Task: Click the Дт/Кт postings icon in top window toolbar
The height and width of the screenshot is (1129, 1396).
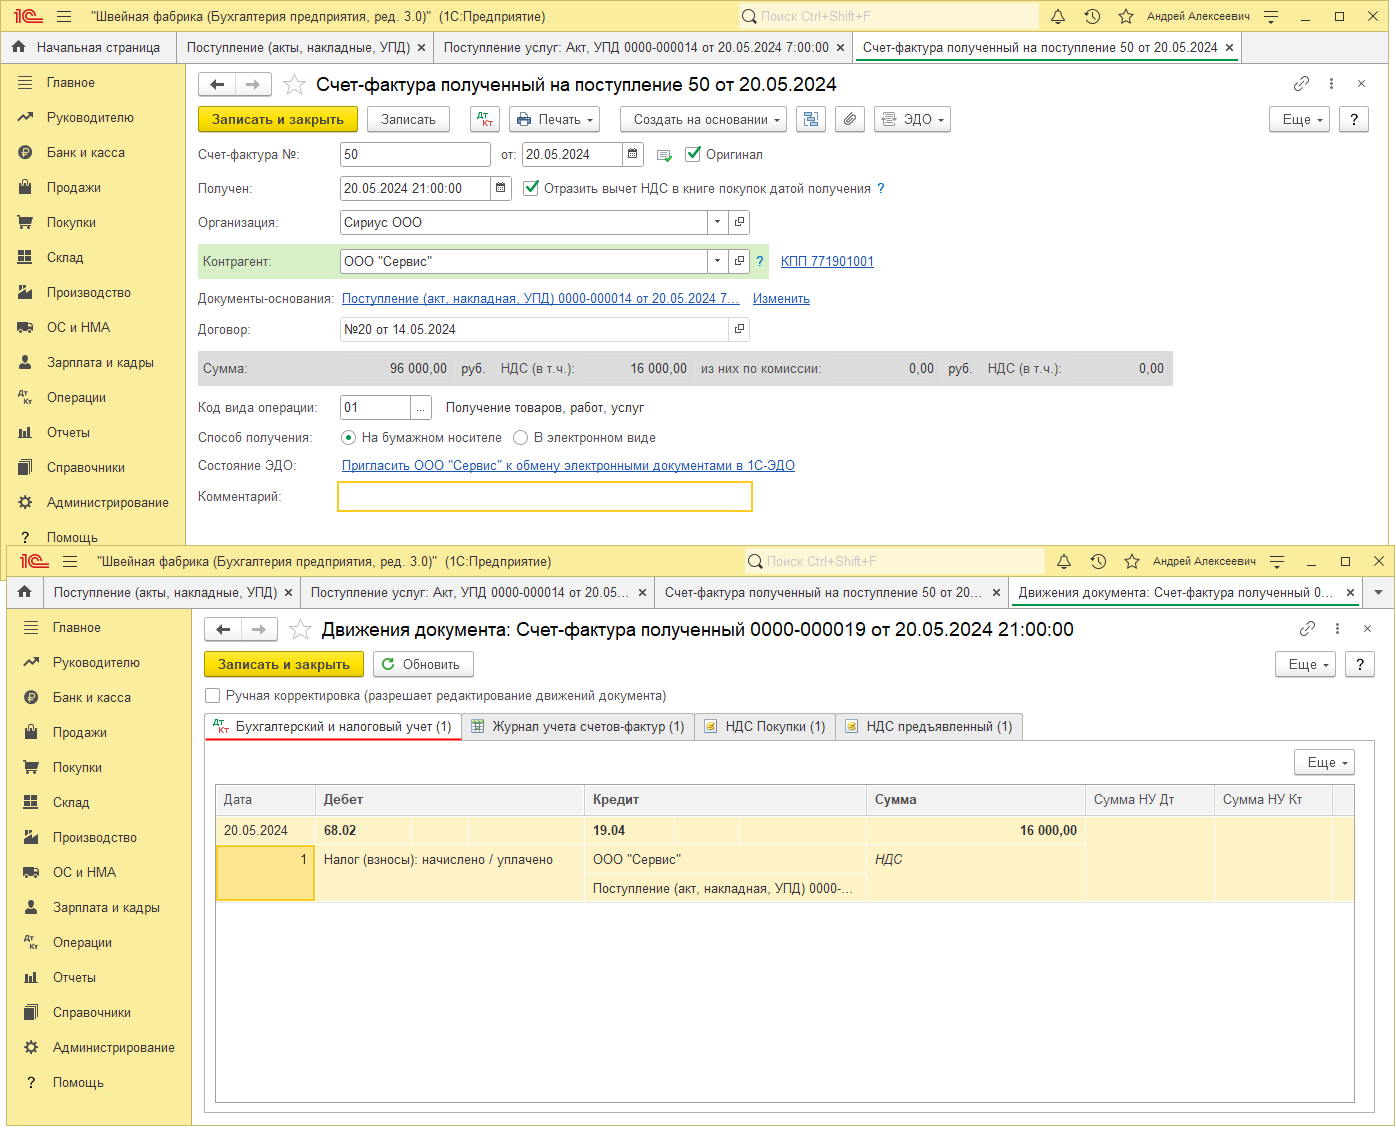Action: (x=485, y=119)
